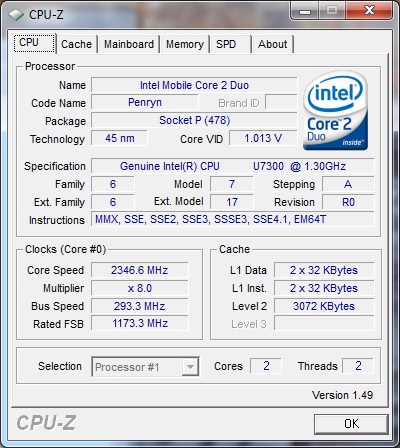Open the Cache tab
400x448 pixels.
(x=76, y=44)
